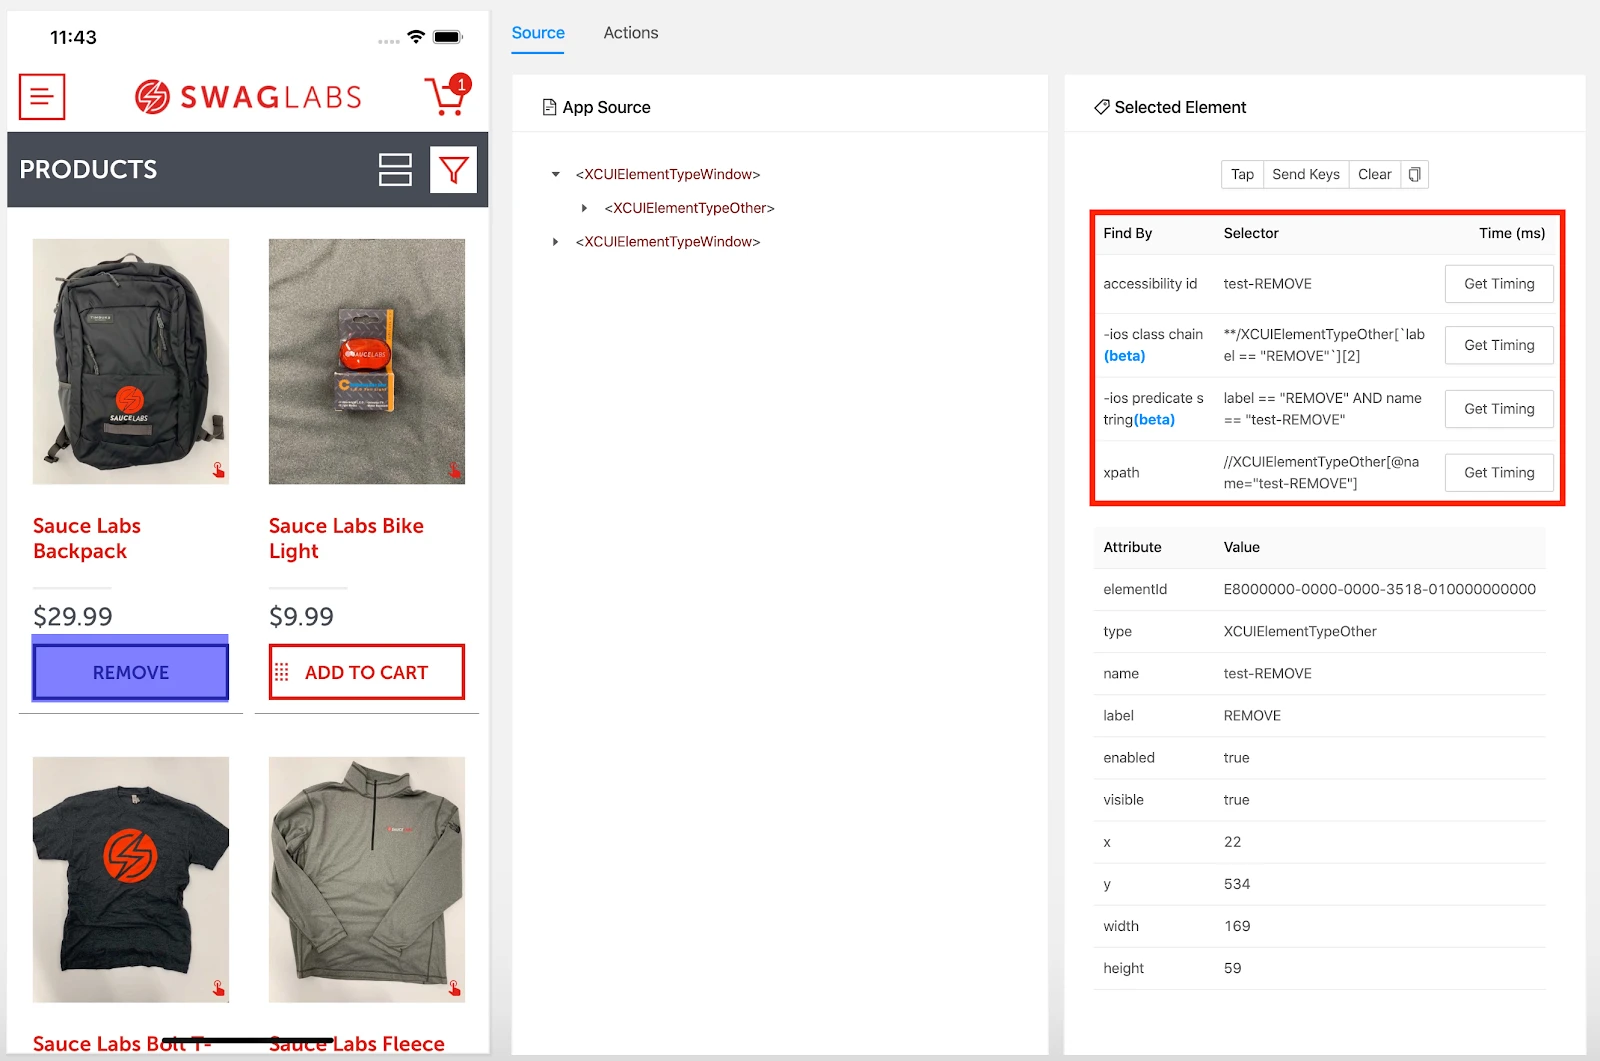The height and width of the screenshot is (1061, 1600).
Task: Click the accessibility id value test-REMOVE
Action: coord(1267,284)
